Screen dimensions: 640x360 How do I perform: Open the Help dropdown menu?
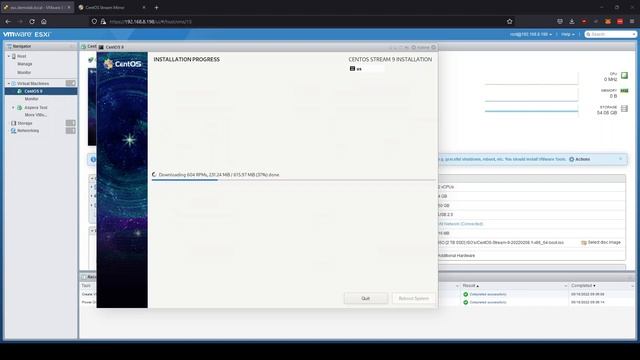coord(567,34)
